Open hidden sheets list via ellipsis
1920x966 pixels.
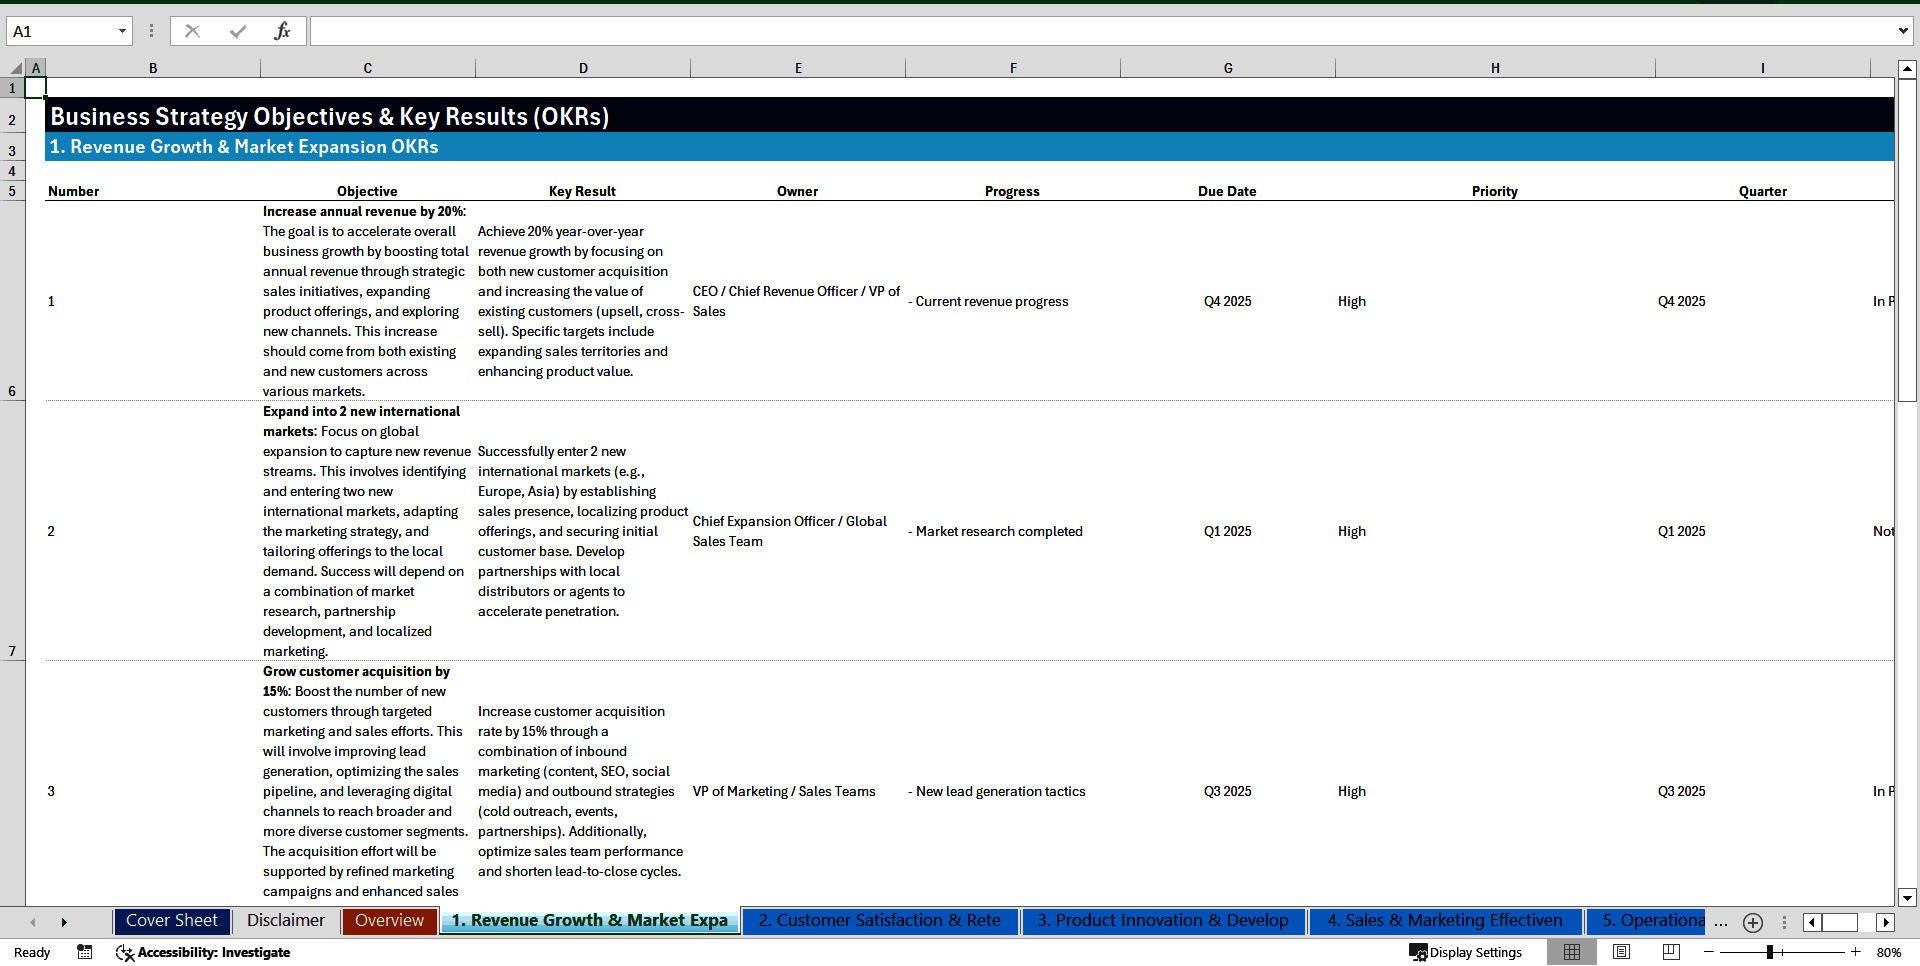pos(1721,922)
